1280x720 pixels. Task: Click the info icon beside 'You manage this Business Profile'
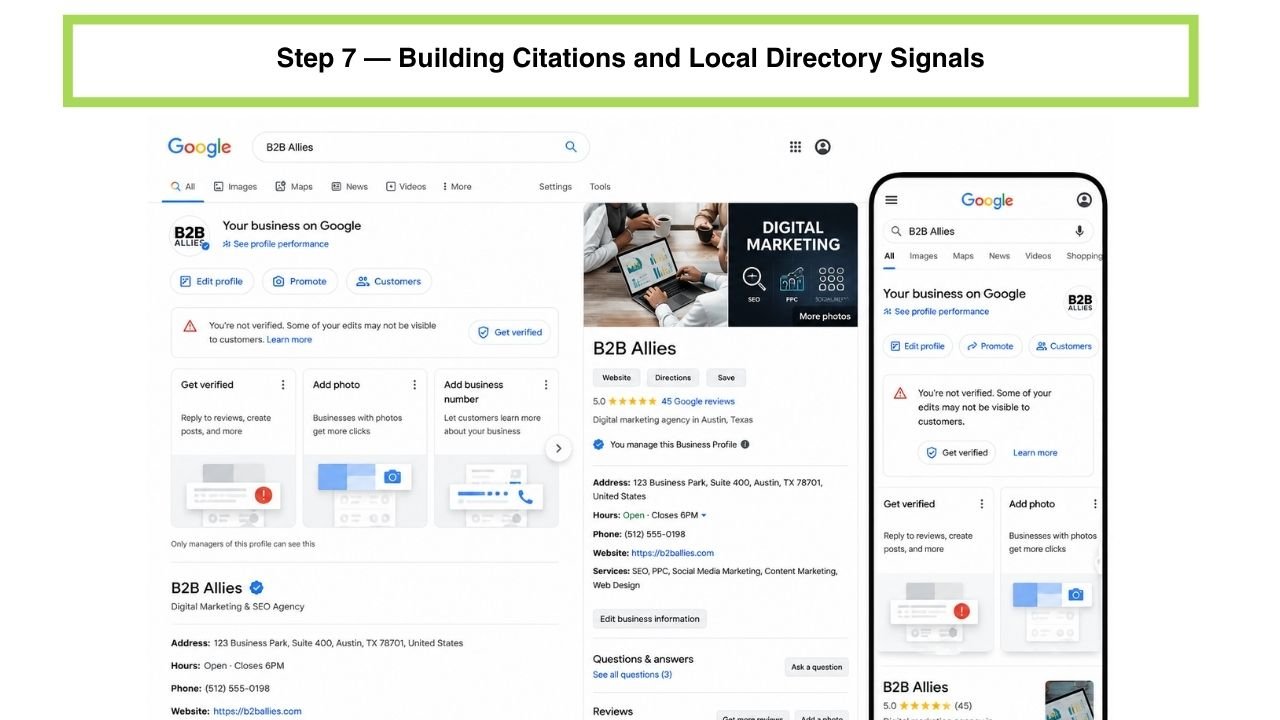coord(745,444)
